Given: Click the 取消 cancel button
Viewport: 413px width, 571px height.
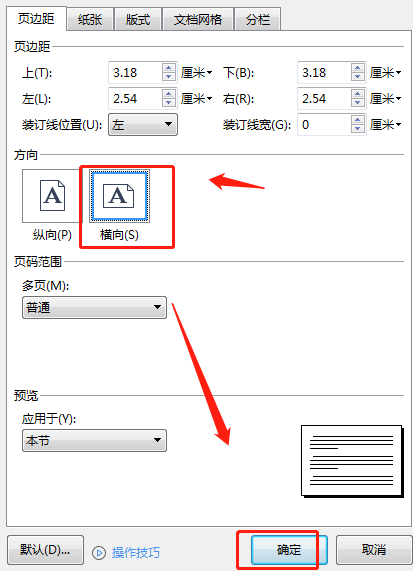Looking at the screenshot, I should point(374,550).
